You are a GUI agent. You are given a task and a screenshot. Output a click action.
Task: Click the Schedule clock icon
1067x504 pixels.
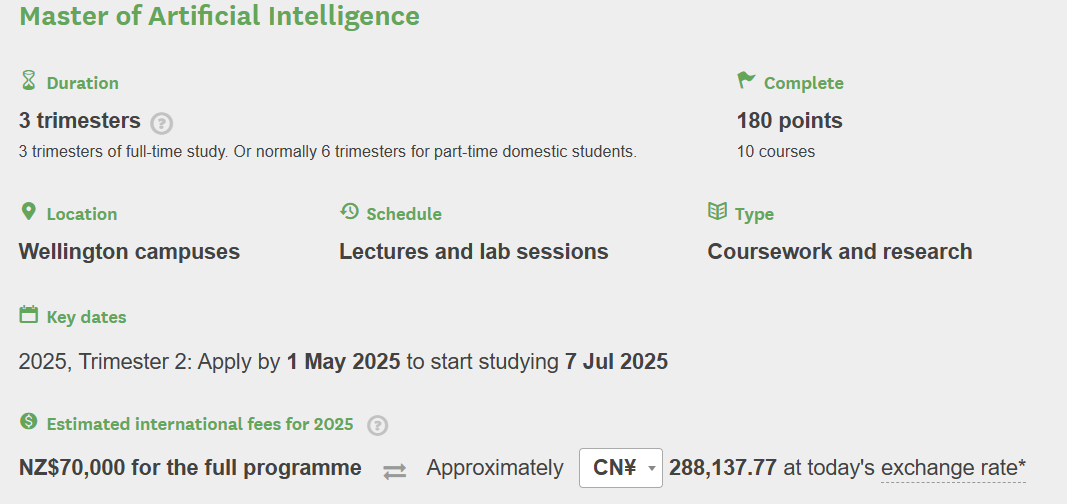coord(349,212)
